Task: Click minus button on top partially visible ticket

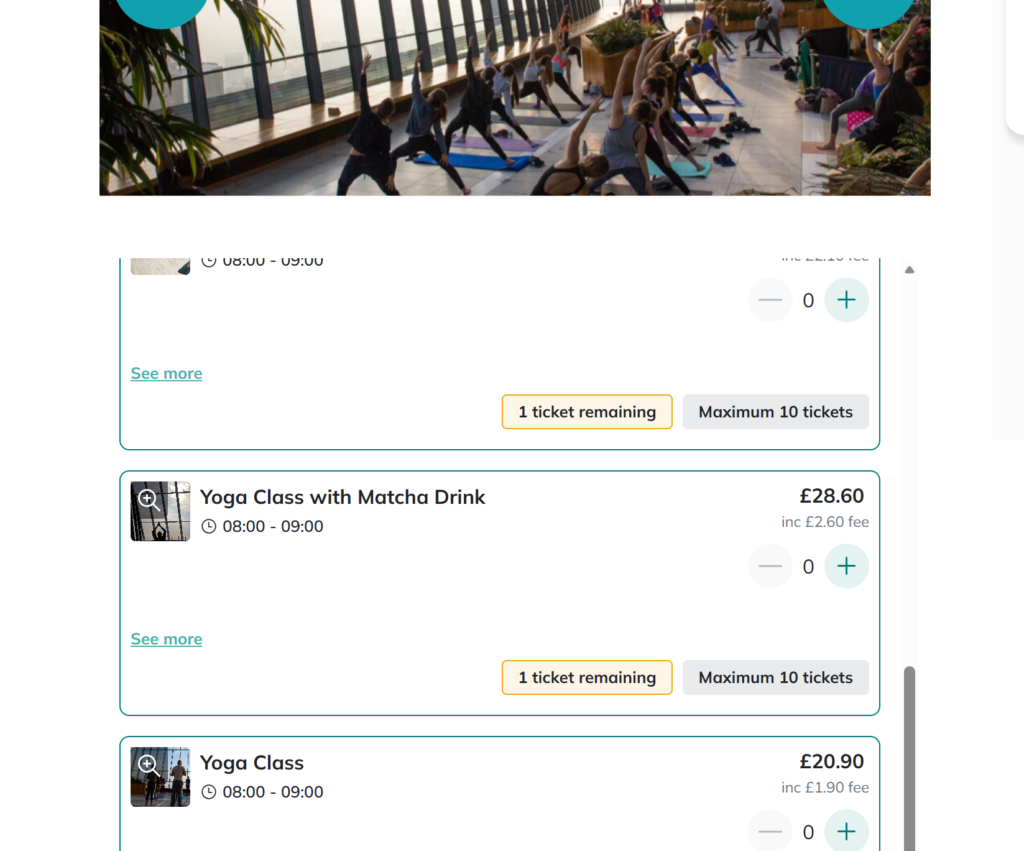Action: pos(770,300)
